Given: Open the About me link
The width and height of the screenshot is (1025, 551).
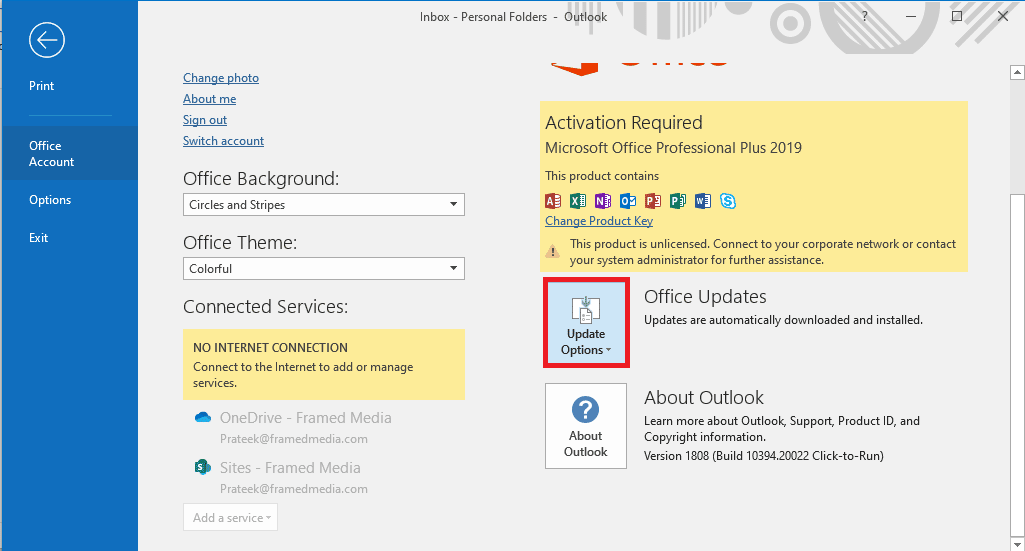Looking at the screenshot, I should [x=209, y=99].
